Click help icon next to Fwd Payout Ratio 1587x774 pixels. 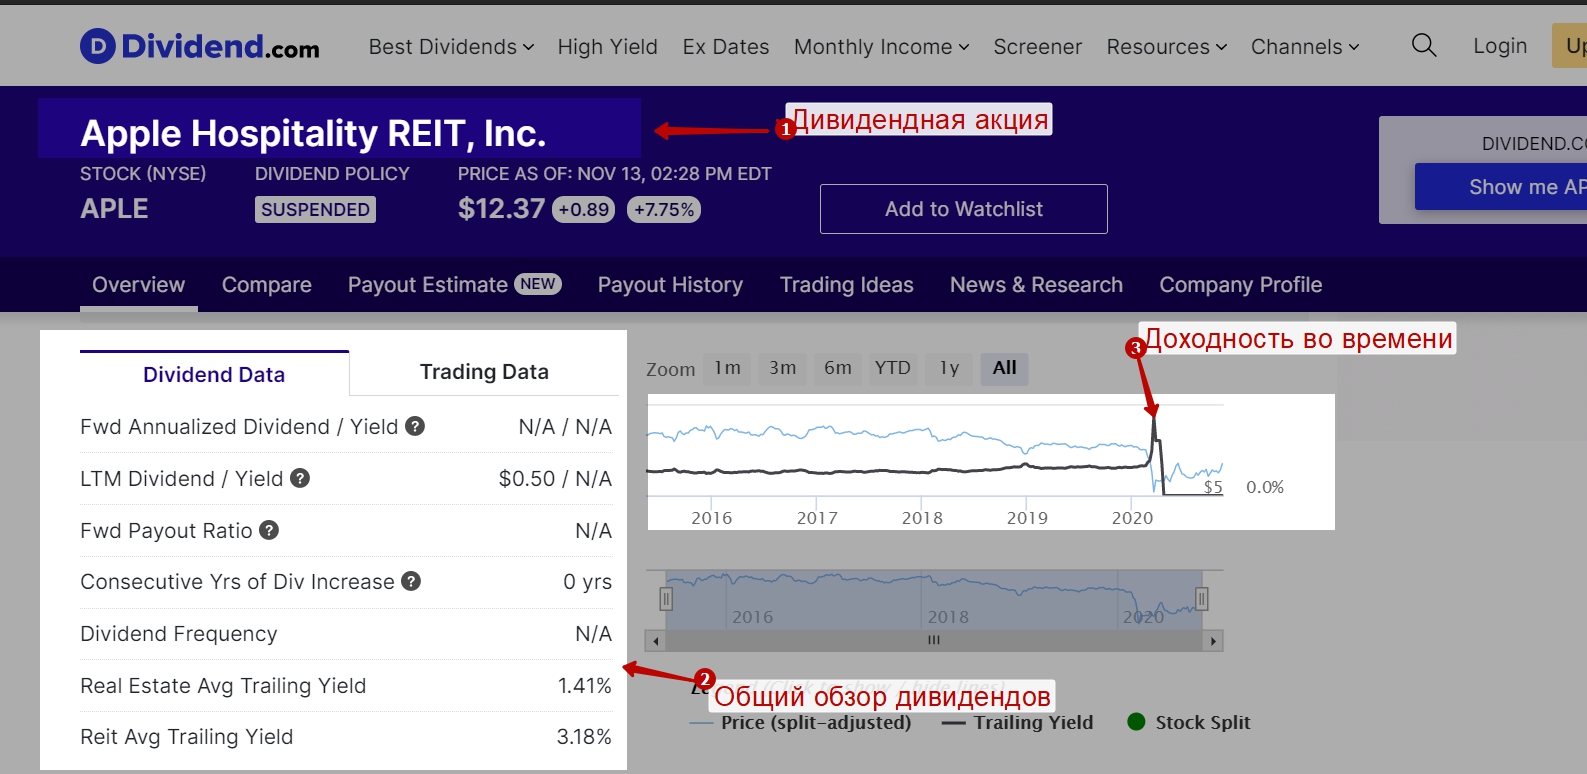click(269, 531)
